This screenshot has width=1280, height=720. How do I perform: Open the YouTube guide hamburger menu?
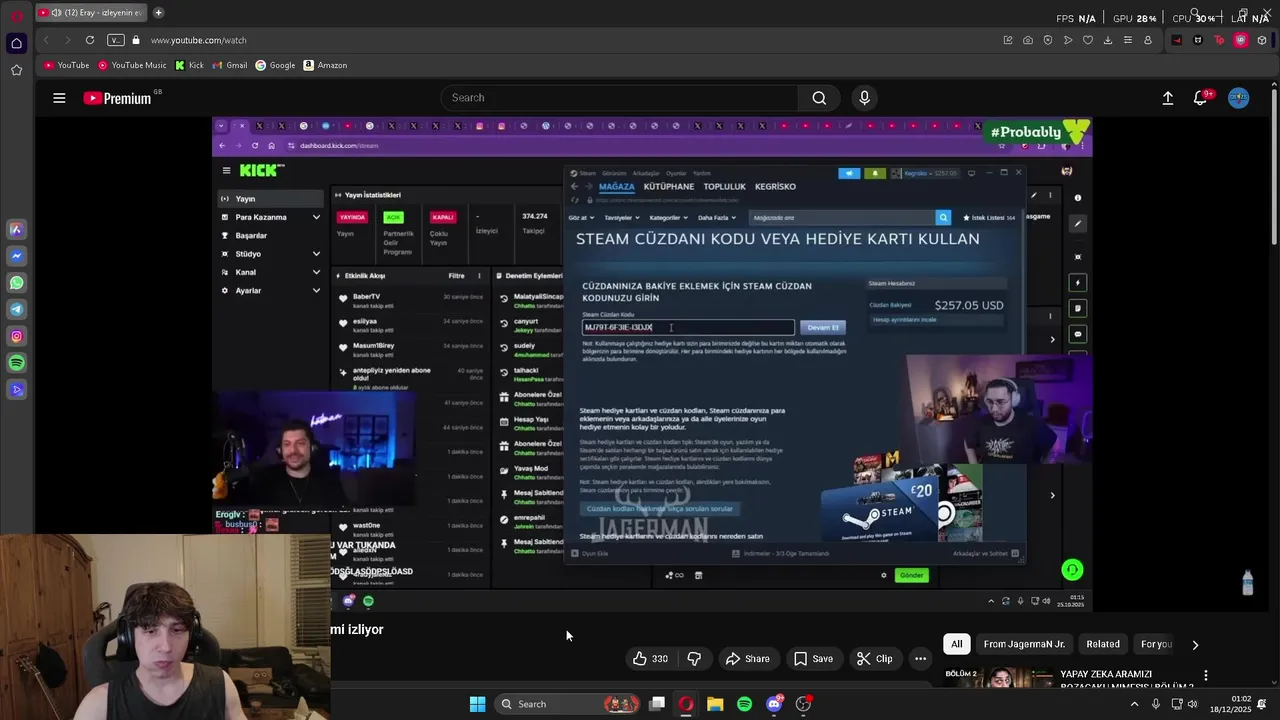pyautogui.click(x=59, y=98)
